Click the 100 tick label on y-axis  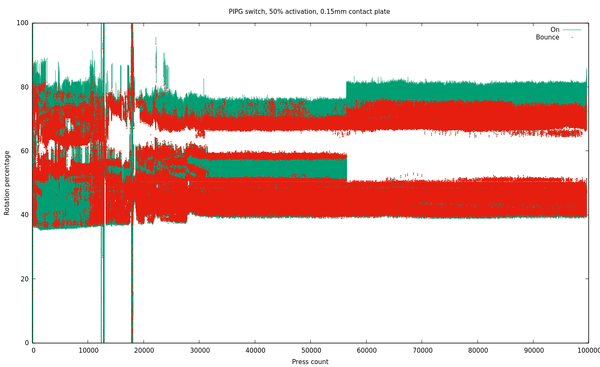point(22,23)
